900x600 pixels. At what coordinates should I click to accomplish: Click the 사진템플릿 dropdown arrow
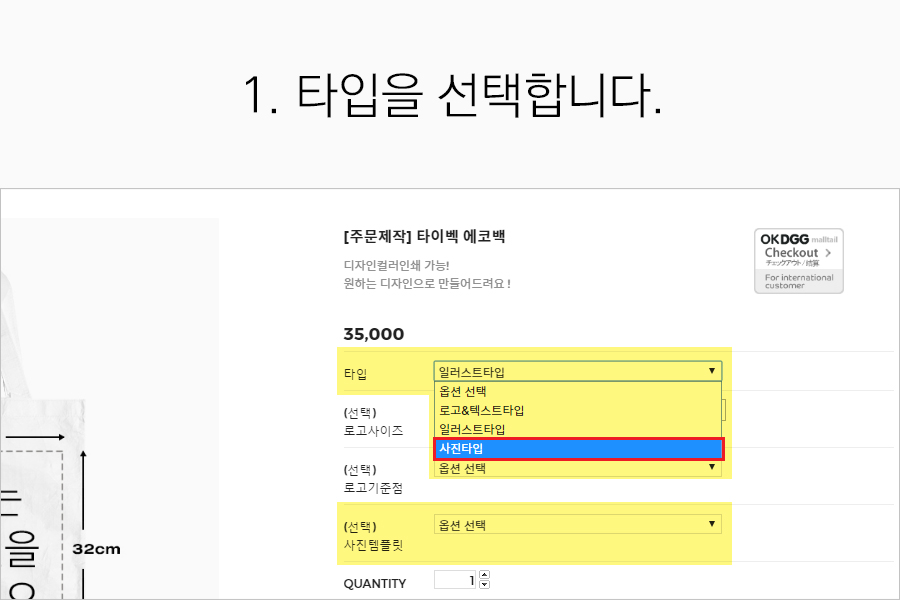tap(712, 524)
